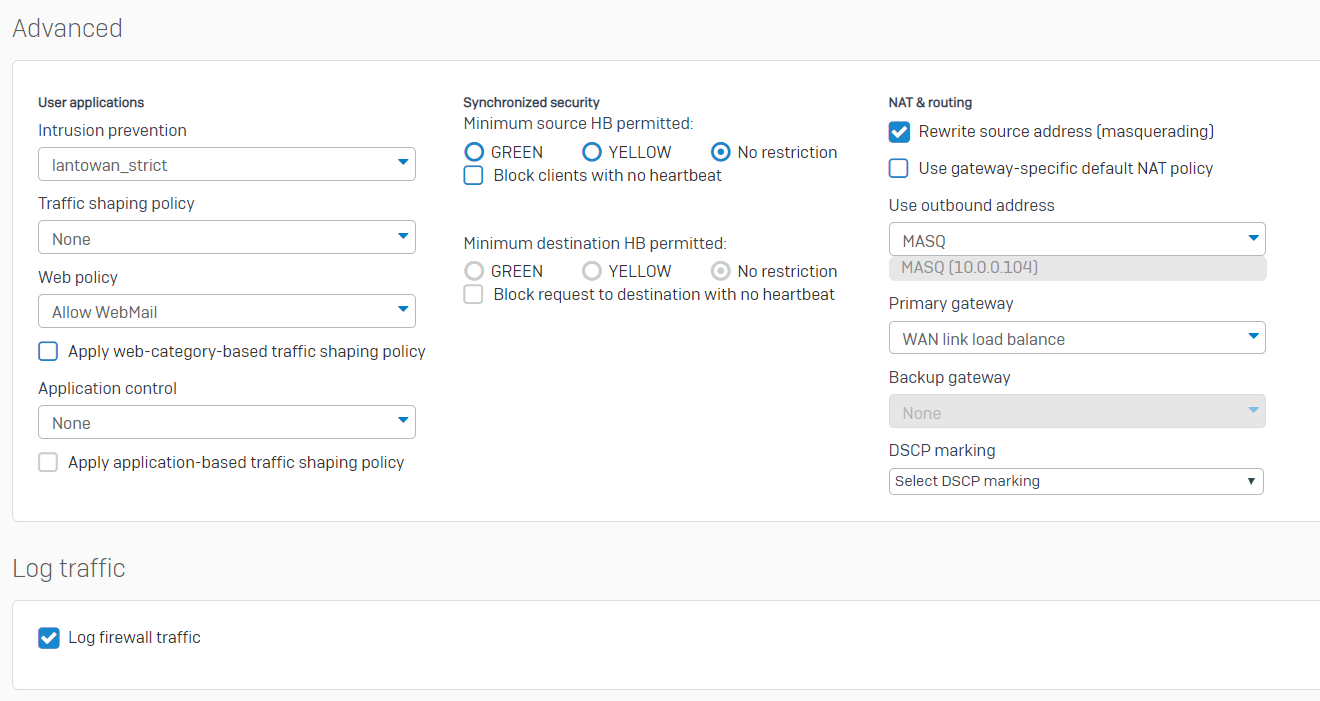Screen dimensions: 1320x701
Task: Select GREEN for minimum source HB
Action: click(x=474, y=152)
